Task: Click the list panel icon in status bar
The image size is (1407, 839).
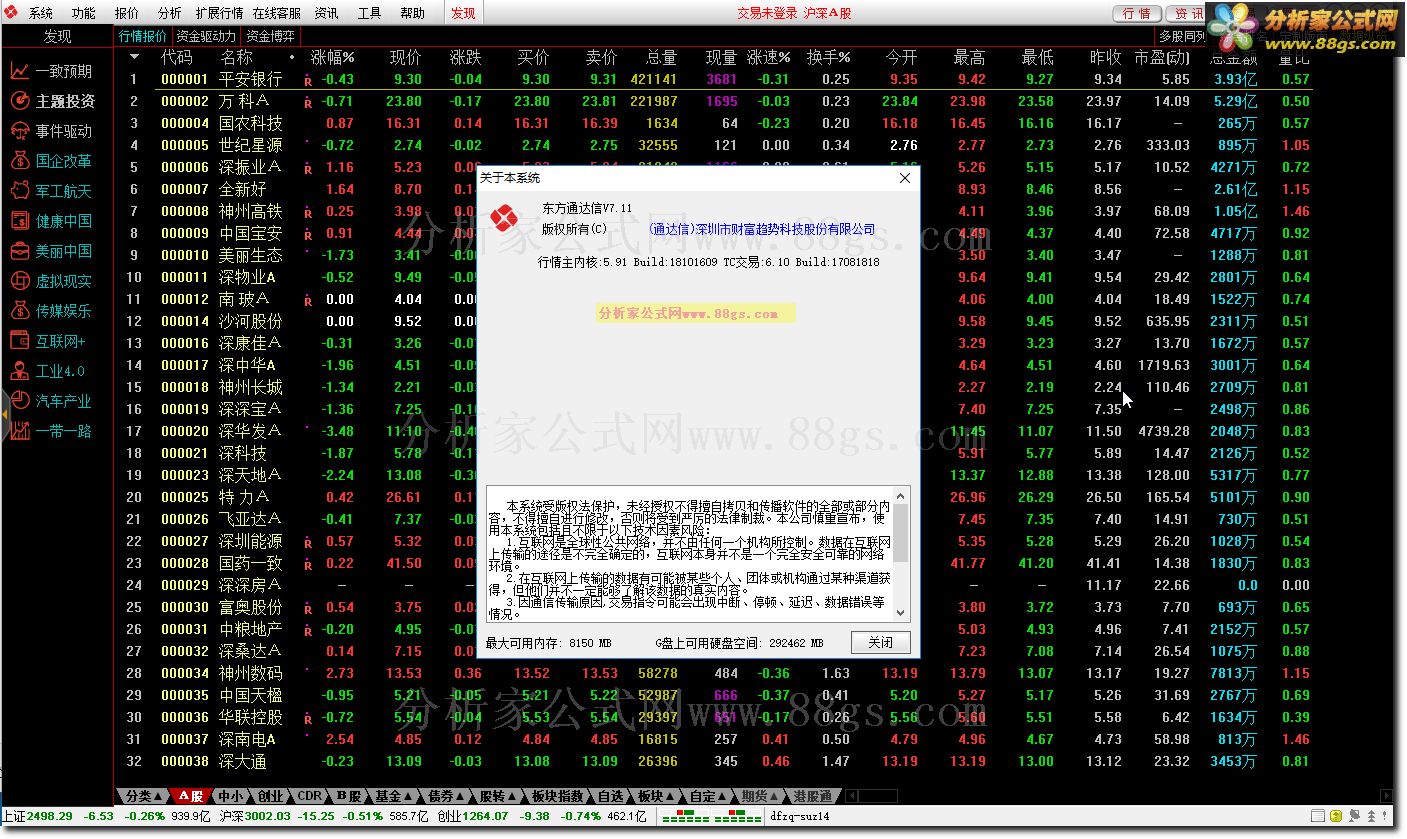Action: pos(1319,816)
